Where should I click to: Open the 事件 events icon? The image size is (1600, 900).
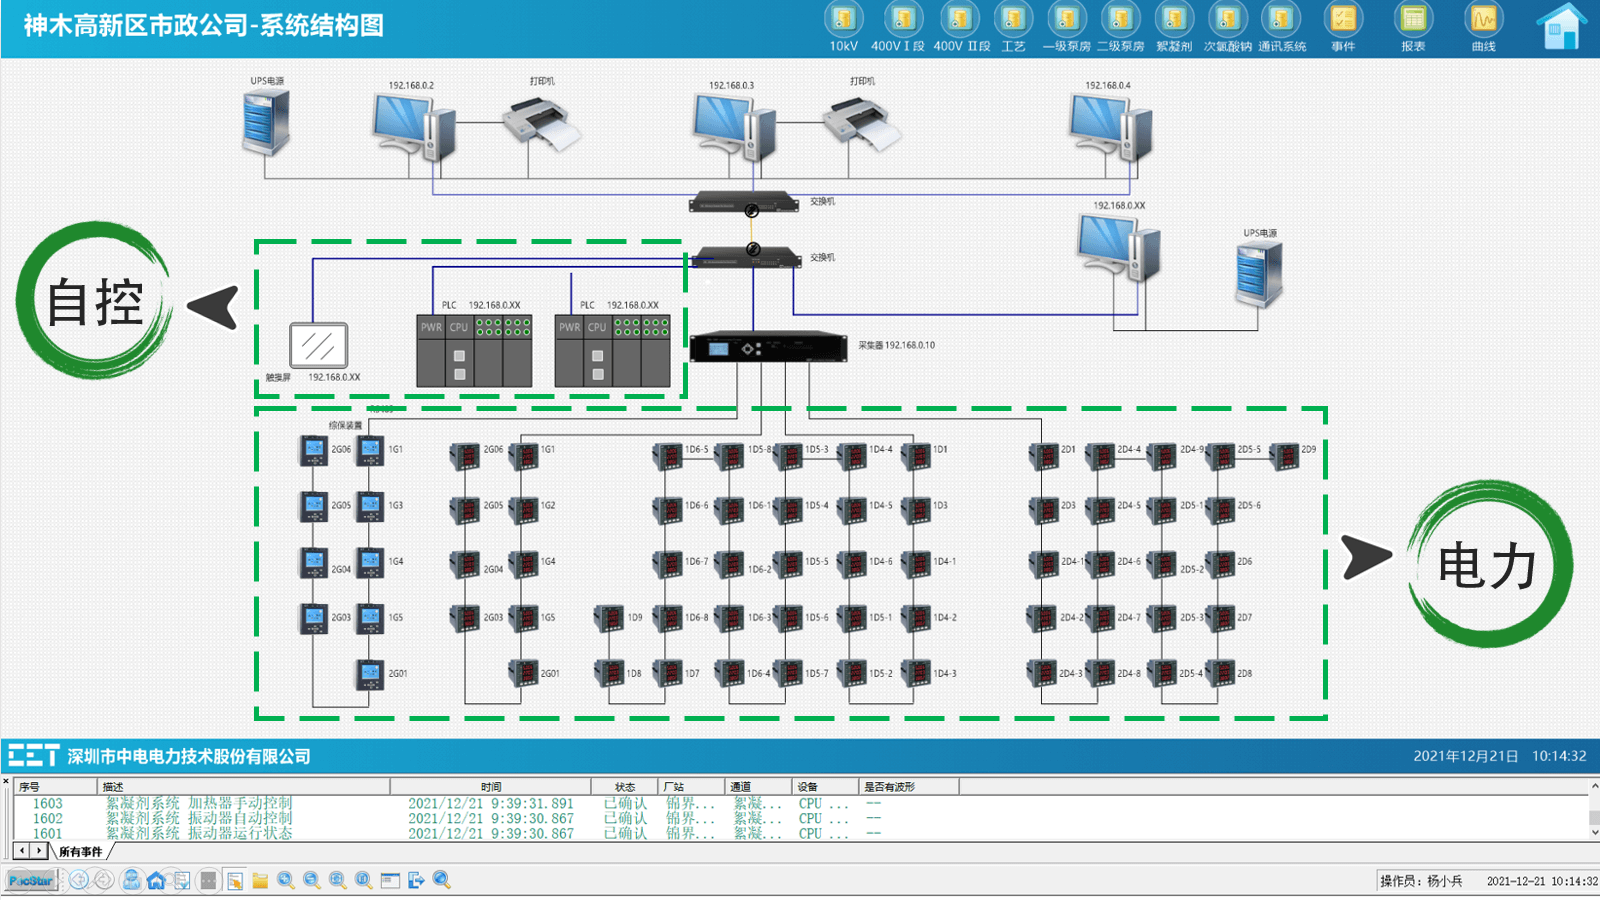tap(1343, 20)
